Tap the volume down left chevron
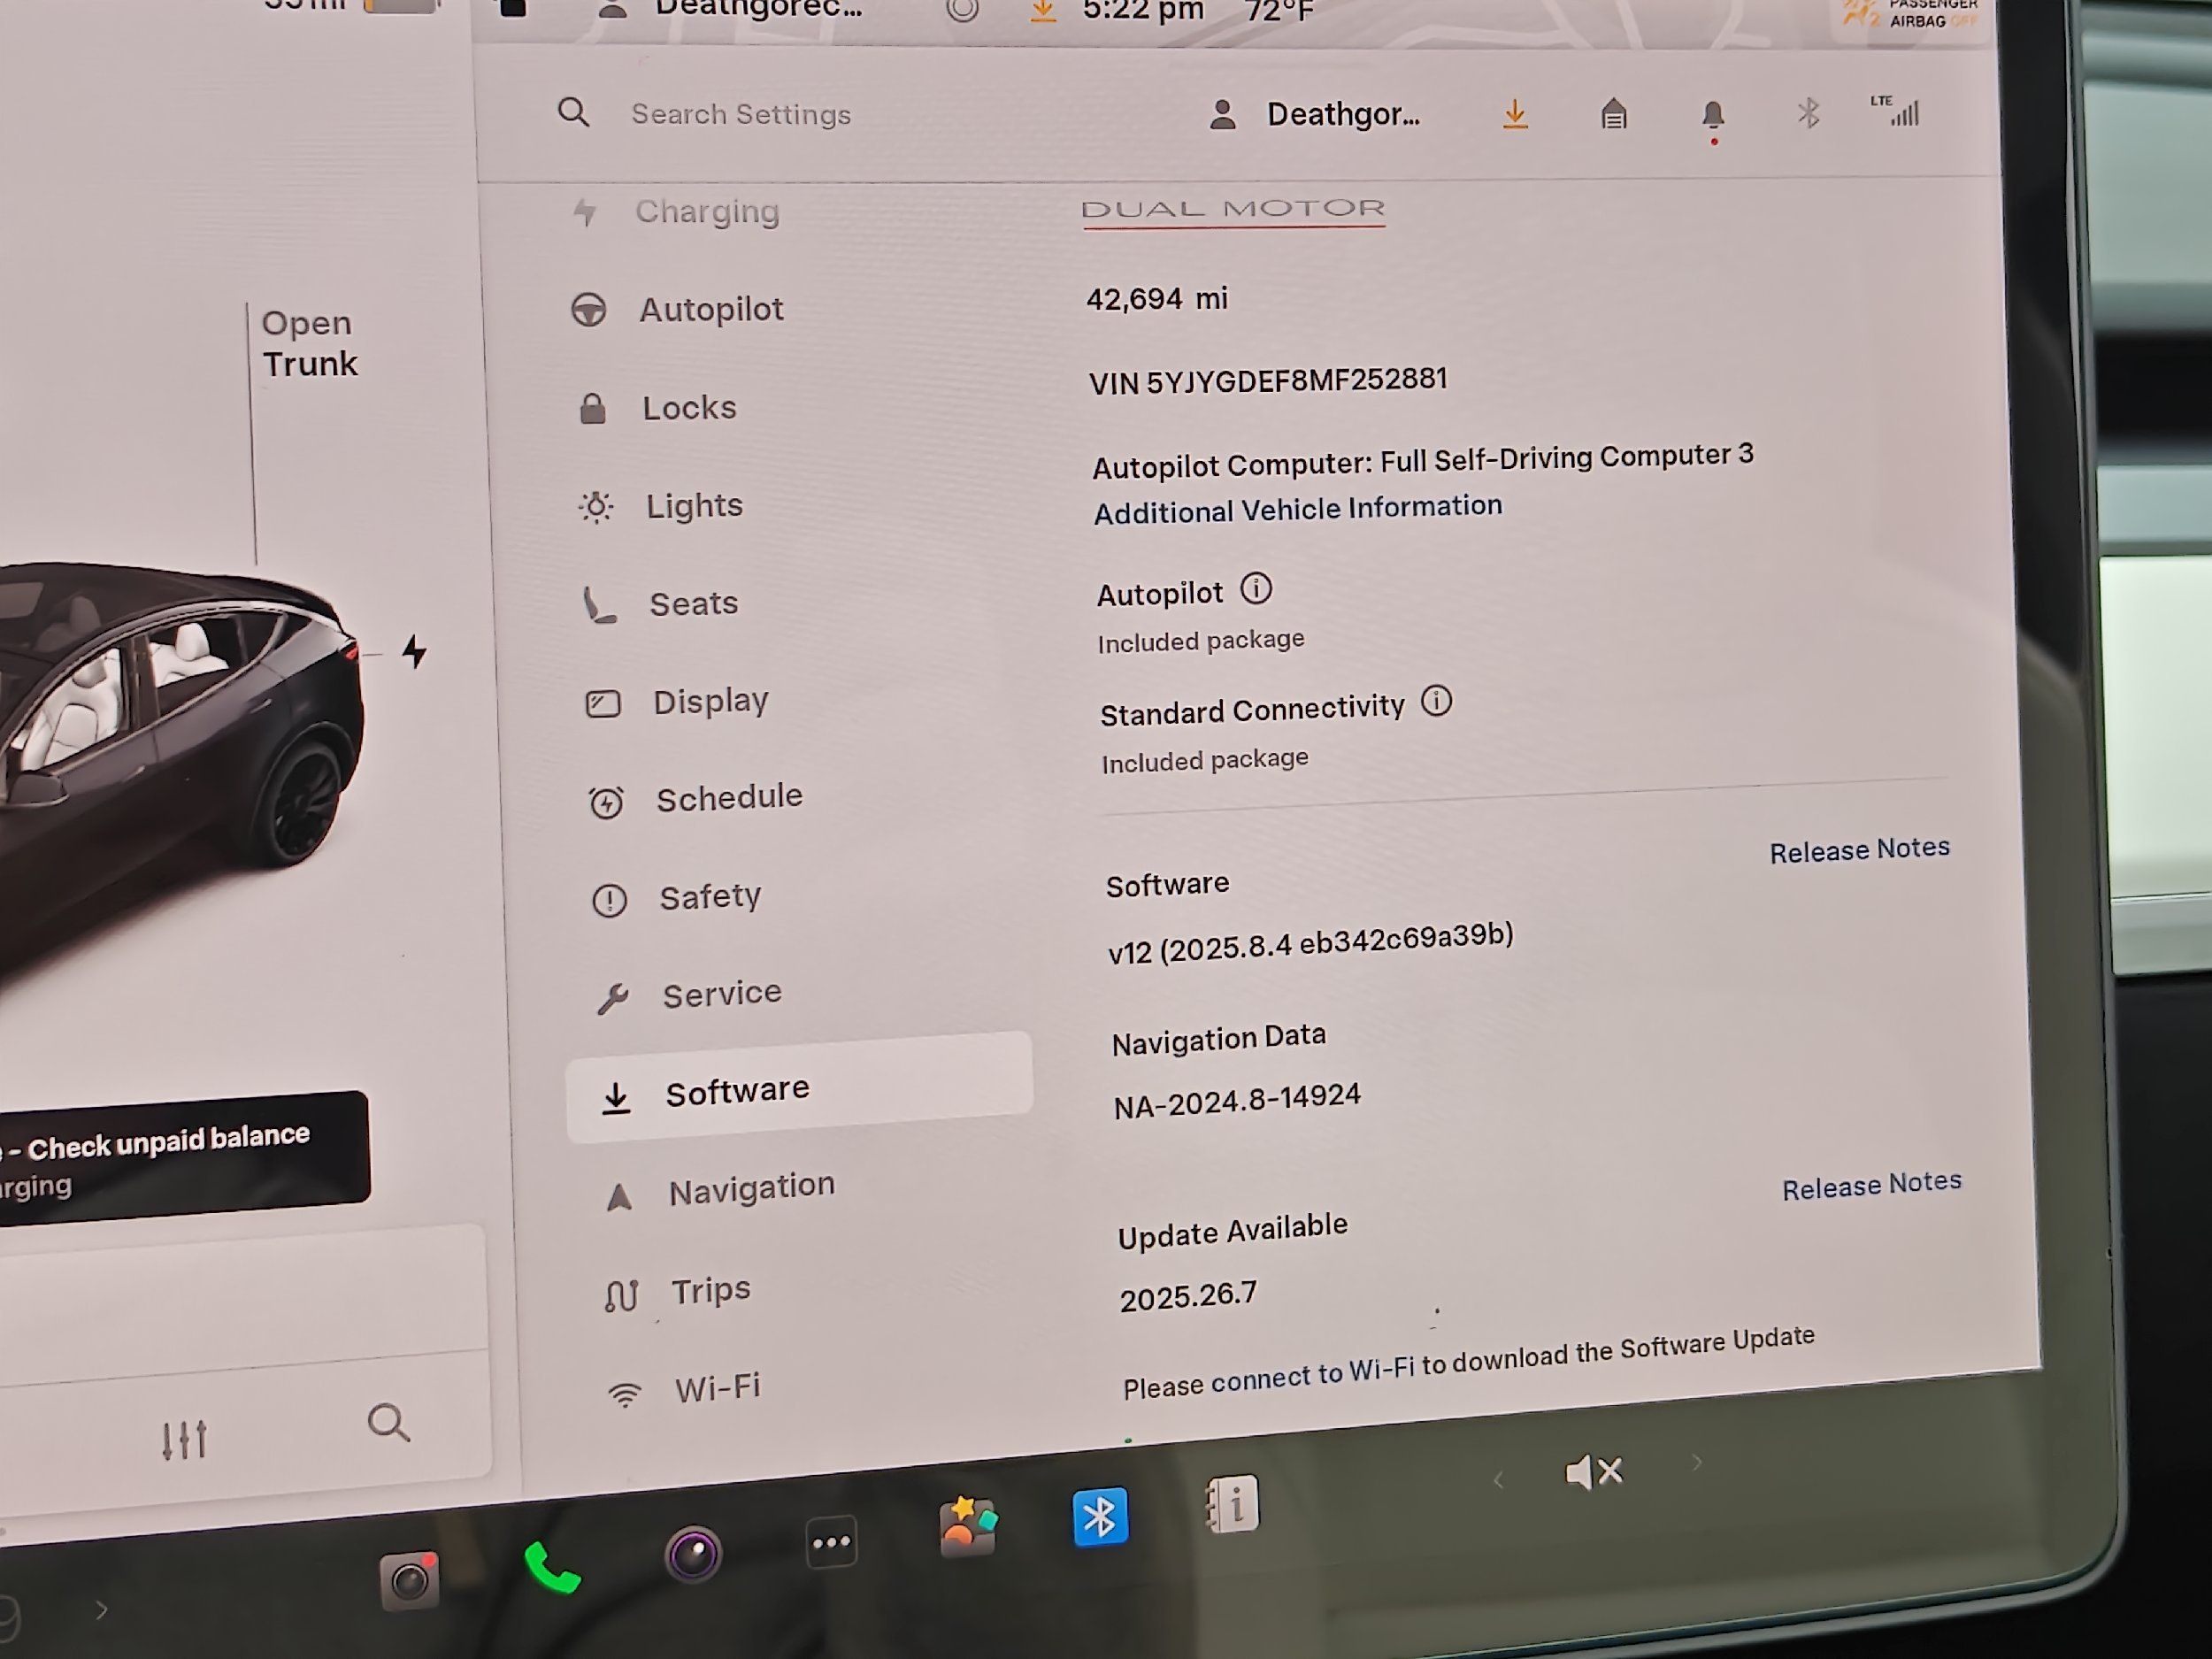The width and height of the screenshot is (2212, 1659). click(1498, 1480)
